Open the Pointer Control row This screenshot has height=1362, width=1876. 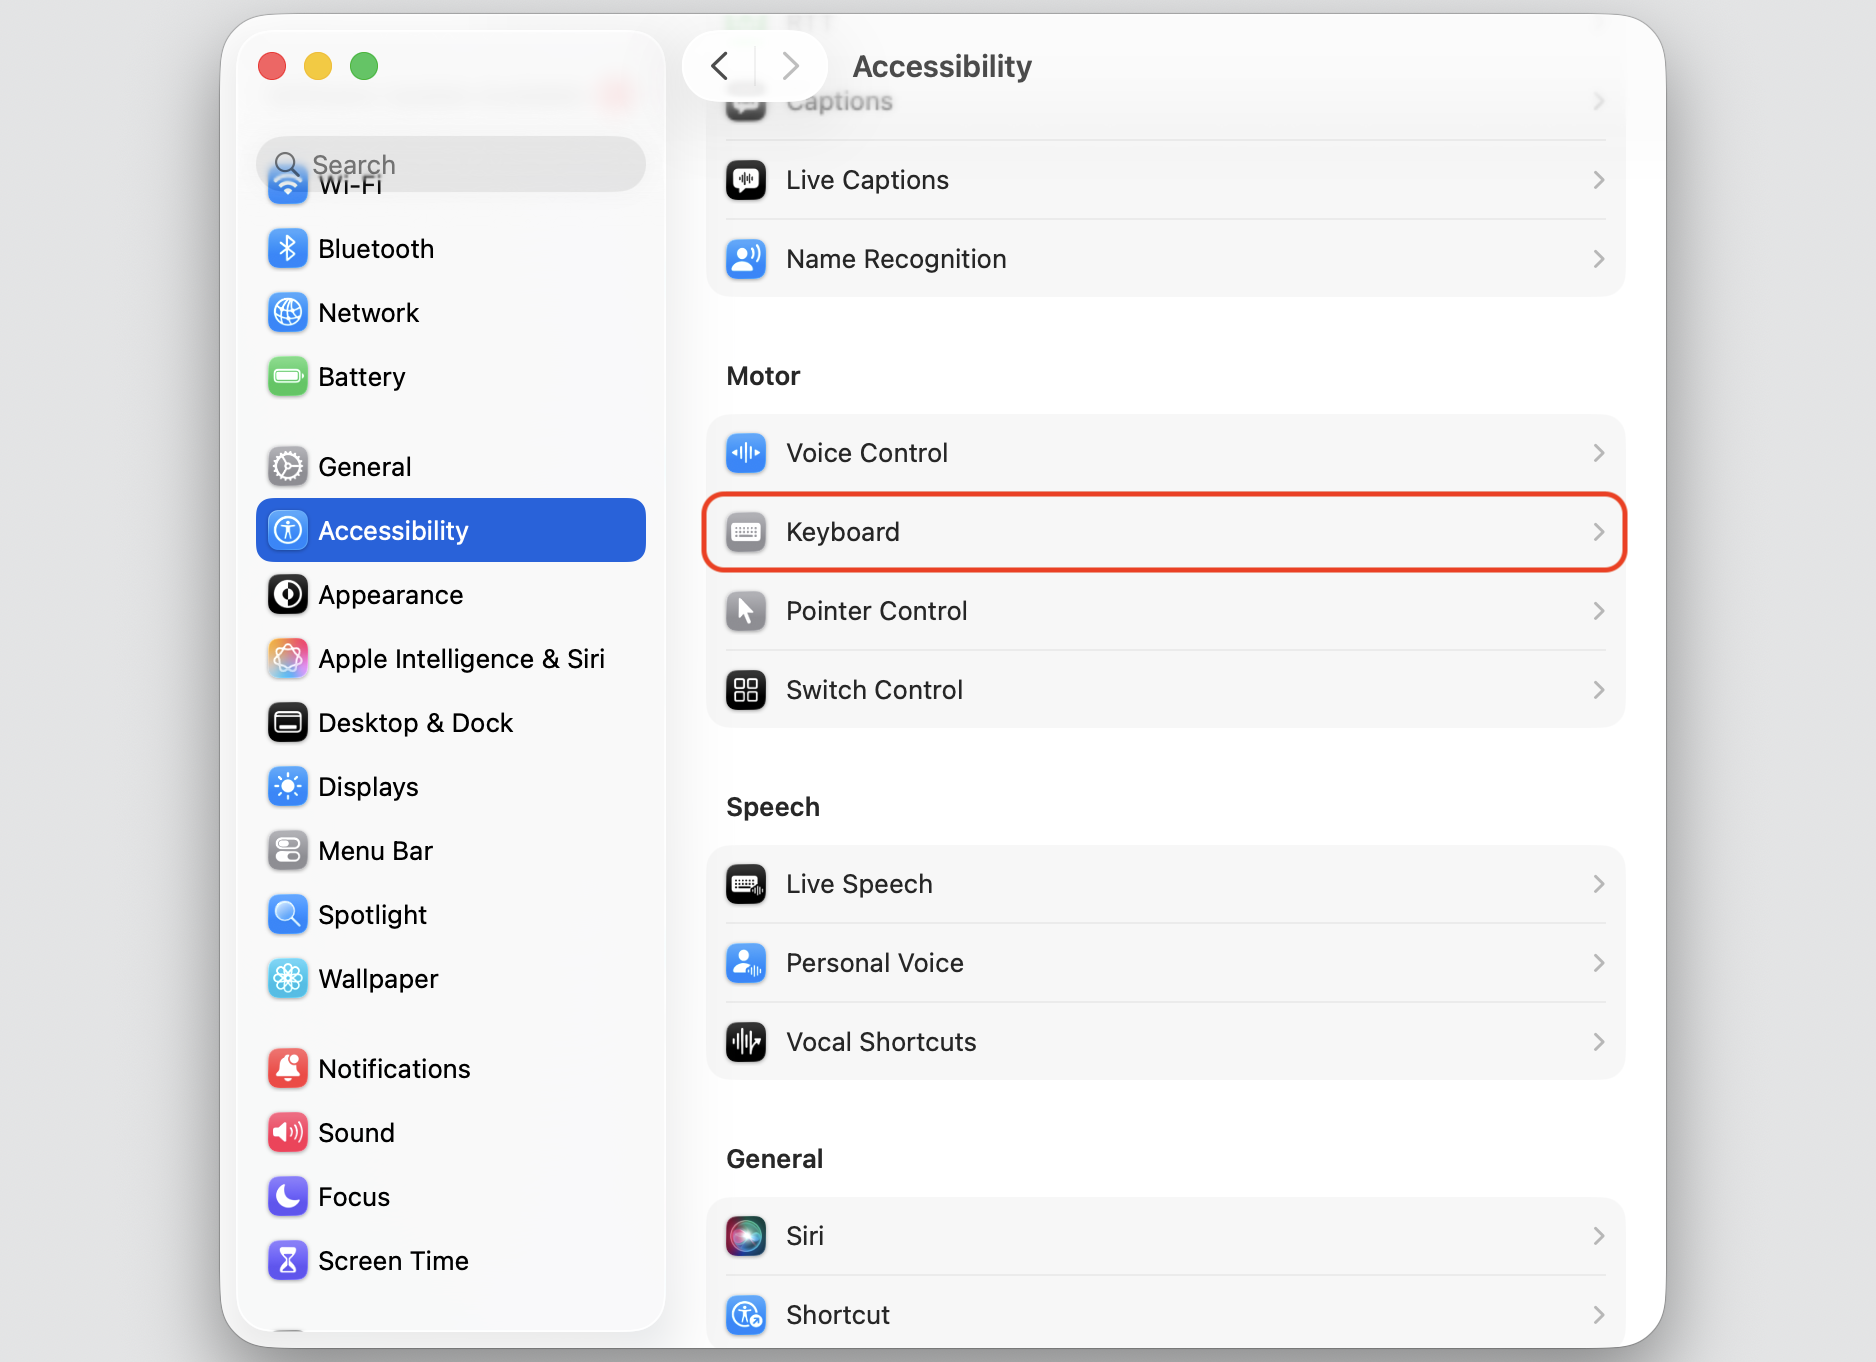pyautogui.click(x=1166, y=611)
